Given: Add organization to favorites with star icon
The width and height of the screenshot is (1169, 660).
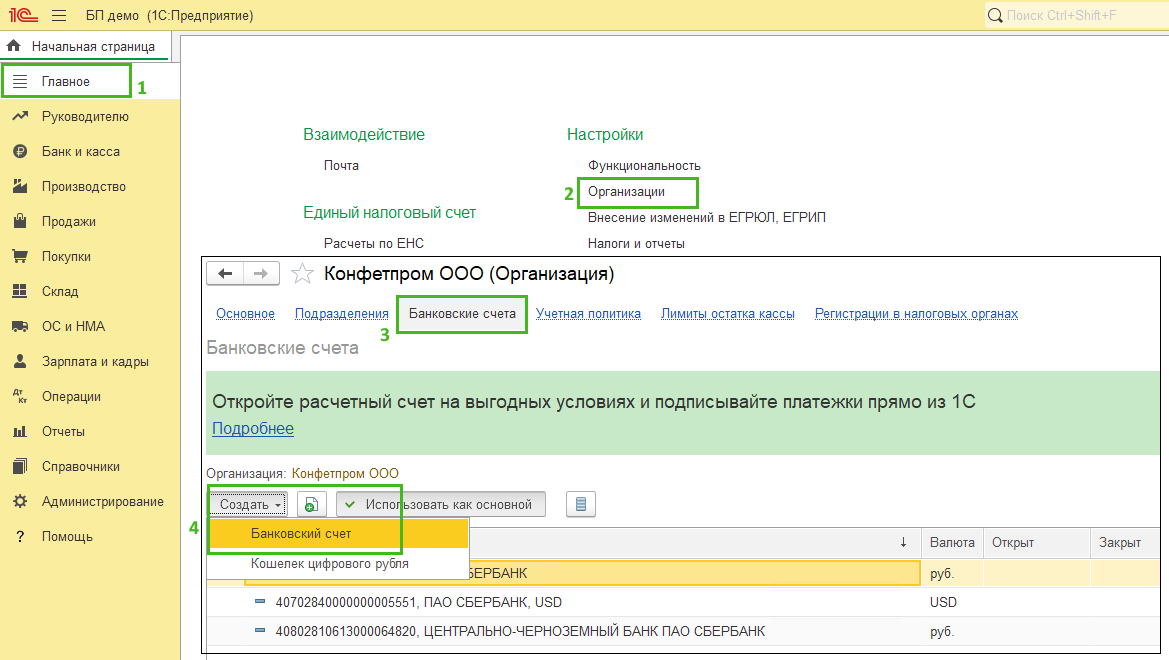Looking at the screenshot, I should point(302,274).
